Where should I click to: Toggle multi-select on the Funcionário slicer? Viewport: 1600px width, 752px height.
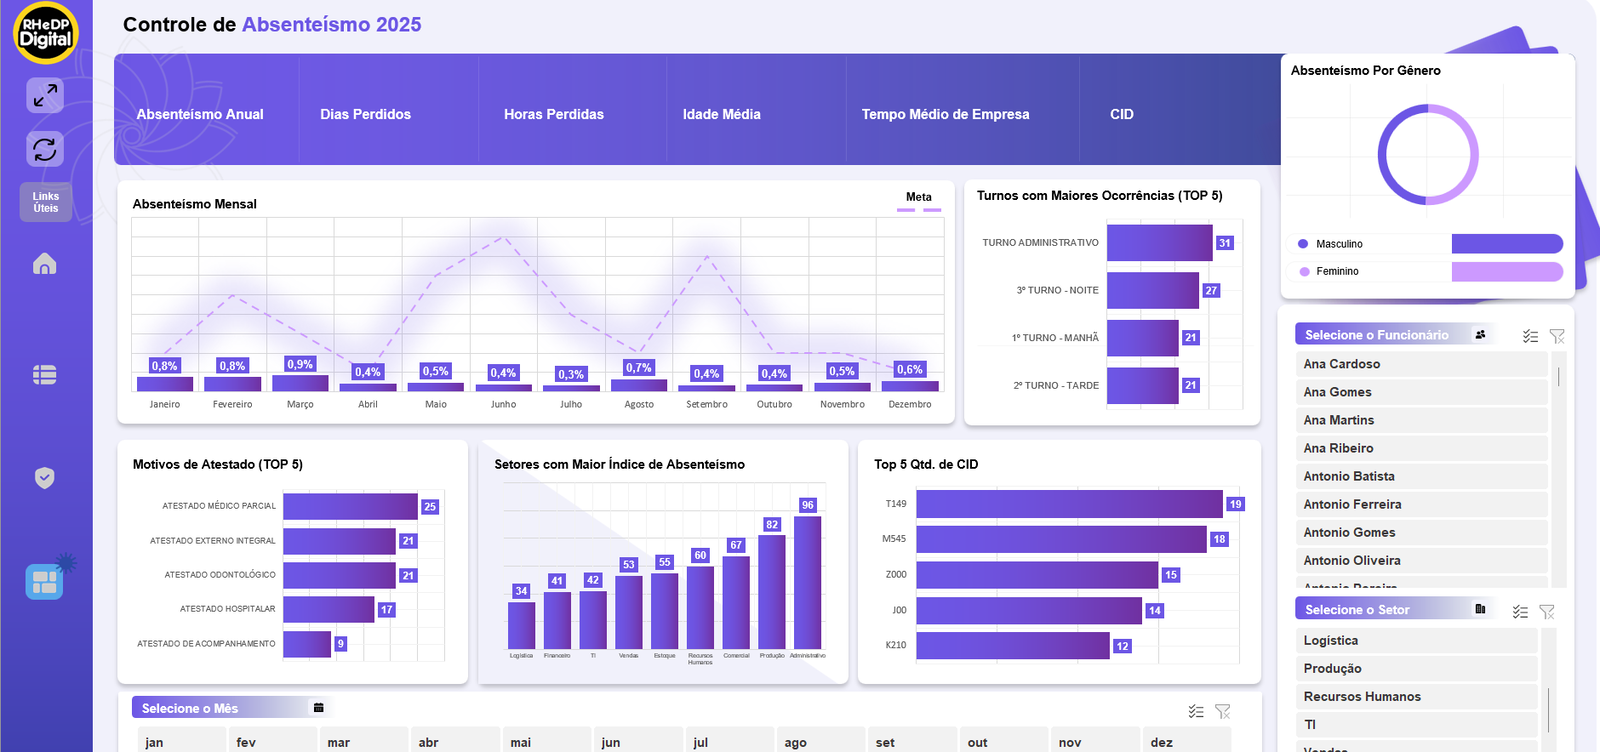[1530, 336]
